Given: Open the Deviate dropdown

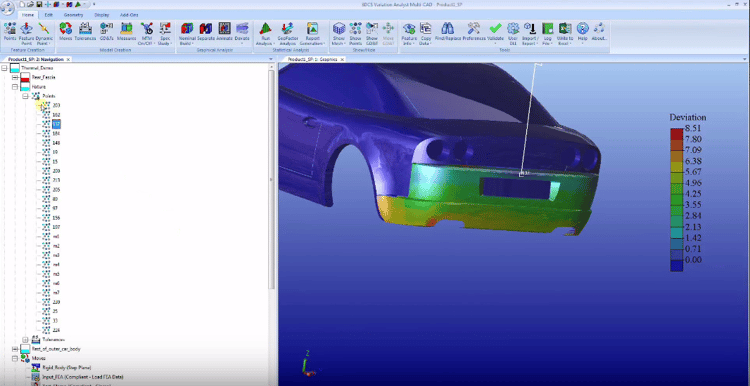Looking at the screenshot, I should click(242, 44).
